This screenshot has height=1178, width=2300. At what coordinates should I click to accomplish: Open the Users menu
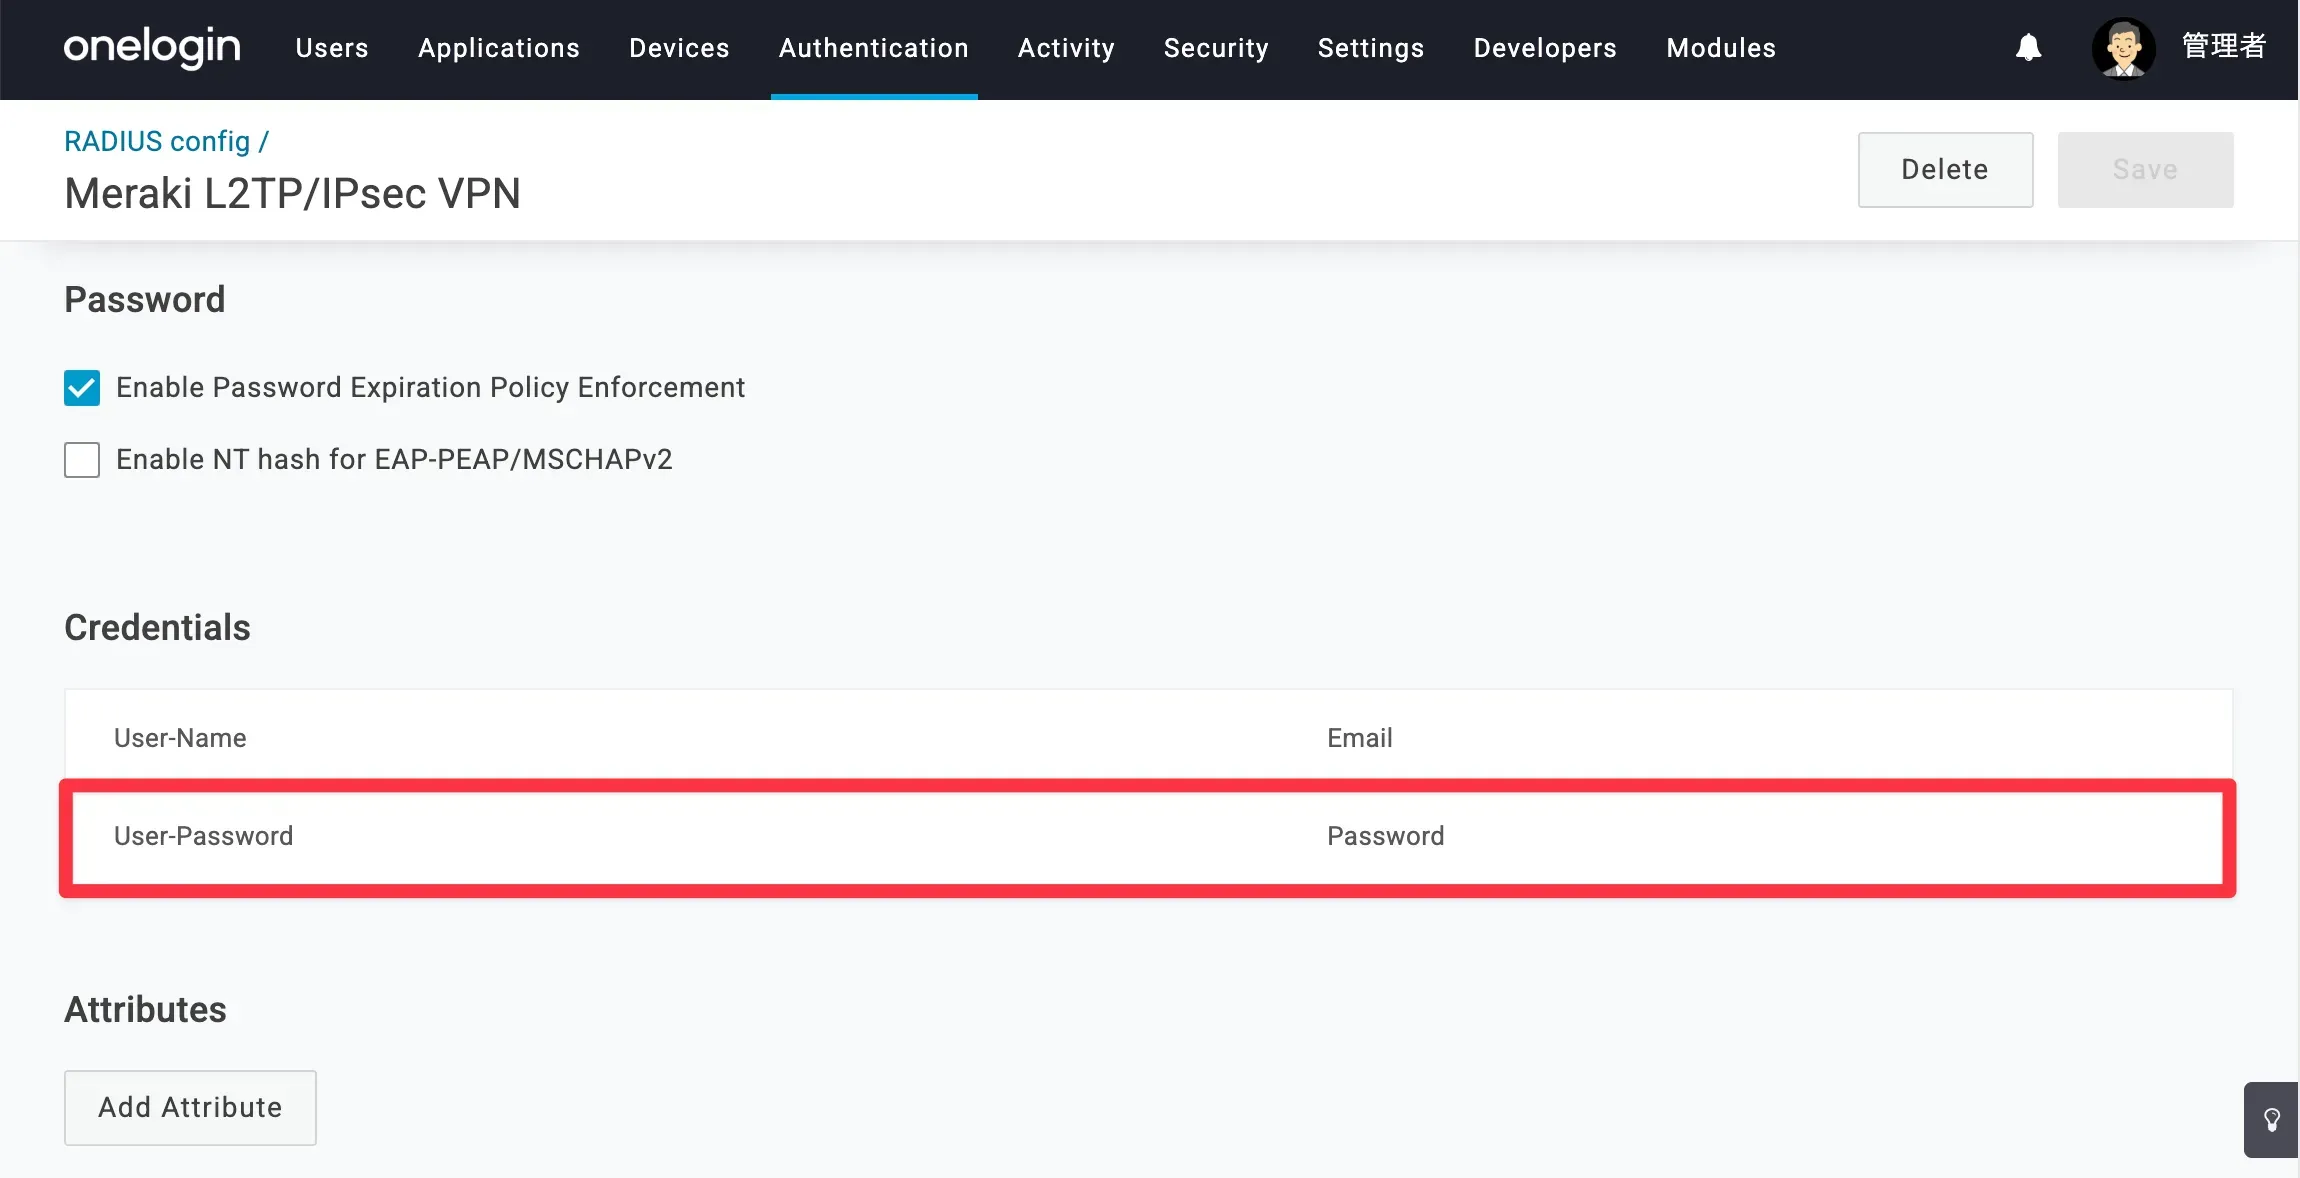tap(332, 48)
